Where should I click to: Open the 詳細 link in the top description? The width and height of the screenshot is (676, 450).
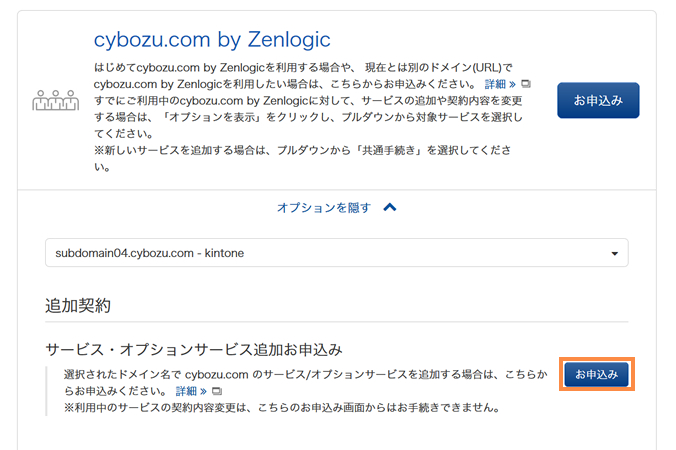pyautogui.click(x=500, y=84)
